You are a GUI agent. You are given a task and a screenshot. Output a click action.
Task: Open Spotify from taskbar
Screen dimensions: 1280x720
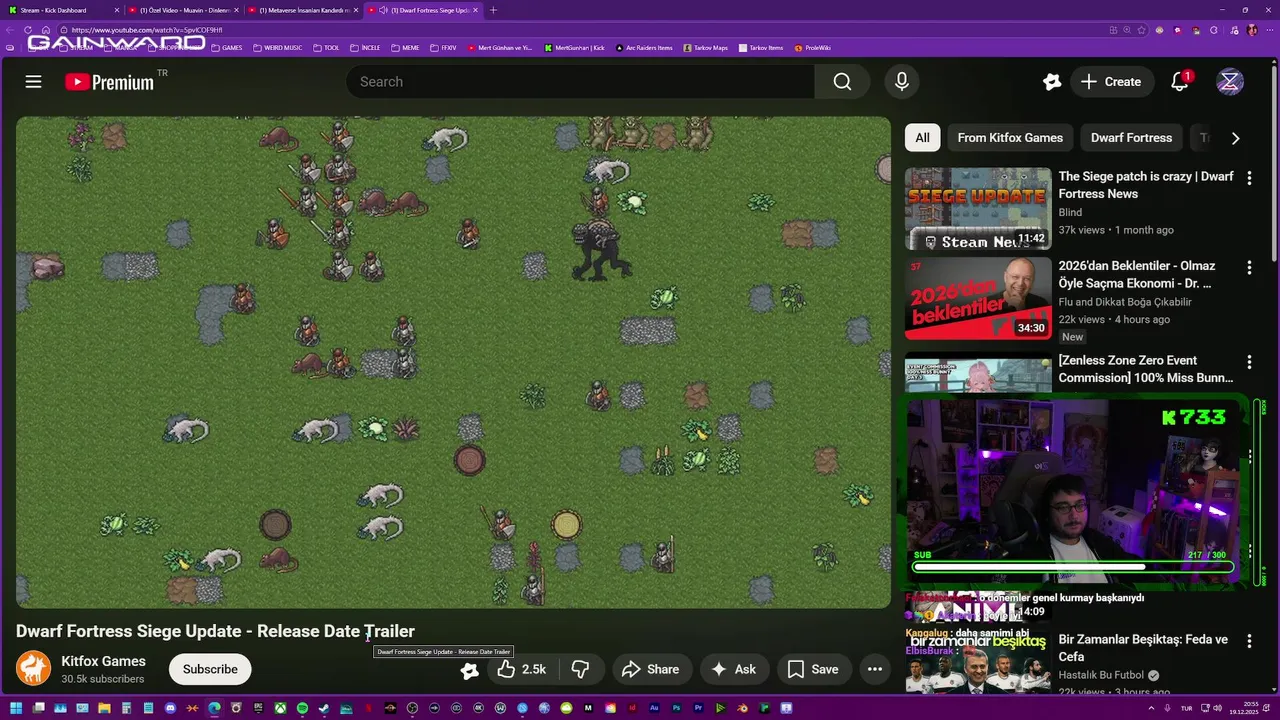(302, 708)
